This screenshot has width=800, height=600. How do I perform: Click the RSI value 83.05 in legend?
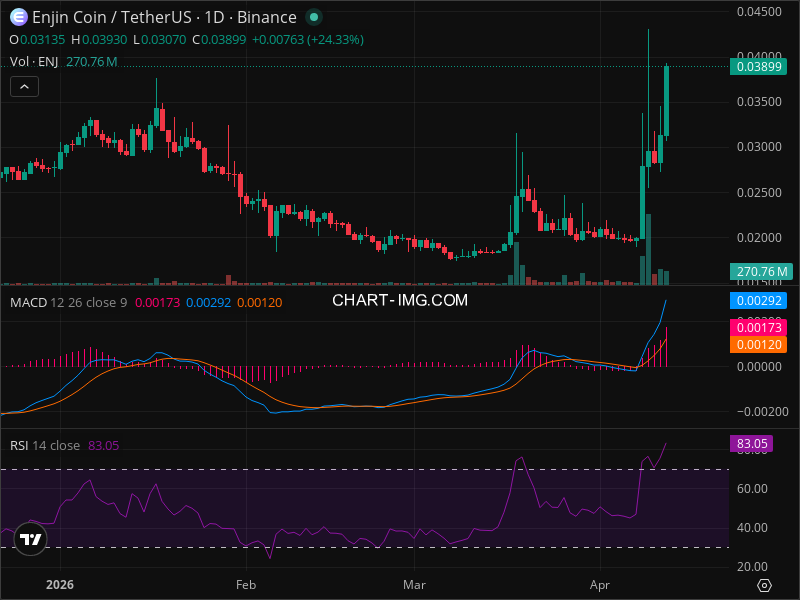point(104,445)
